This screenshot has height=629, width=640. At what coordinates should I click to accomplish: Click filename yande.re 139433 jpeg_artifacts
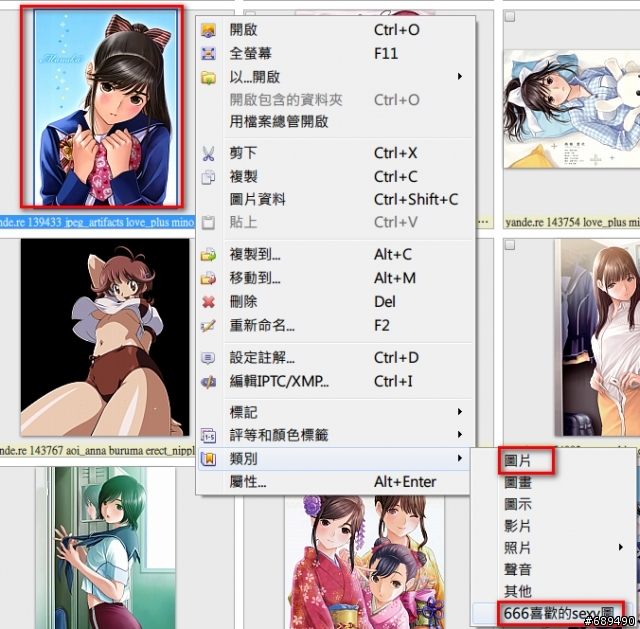coord(98,222)
